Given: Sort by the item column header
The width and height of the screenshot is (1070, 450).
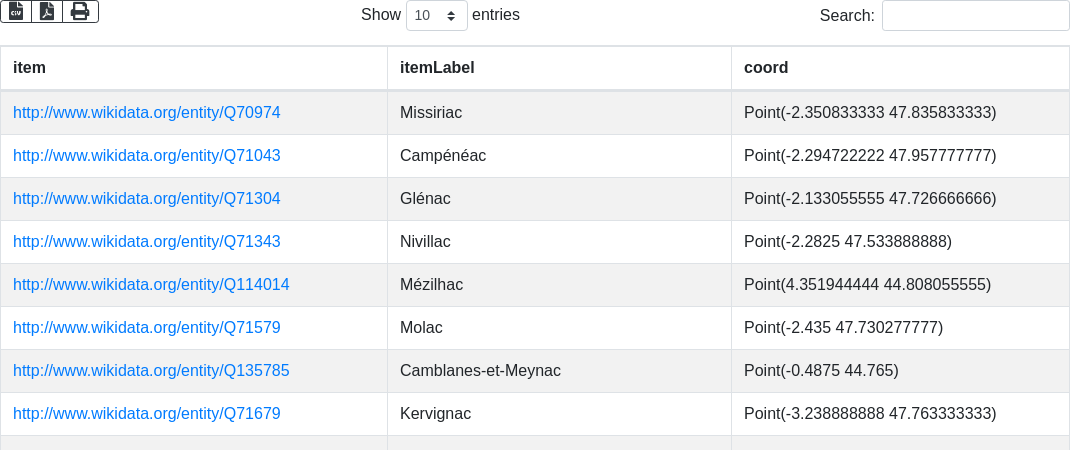Looking at the screenshot, I should [x=29, y=68].
